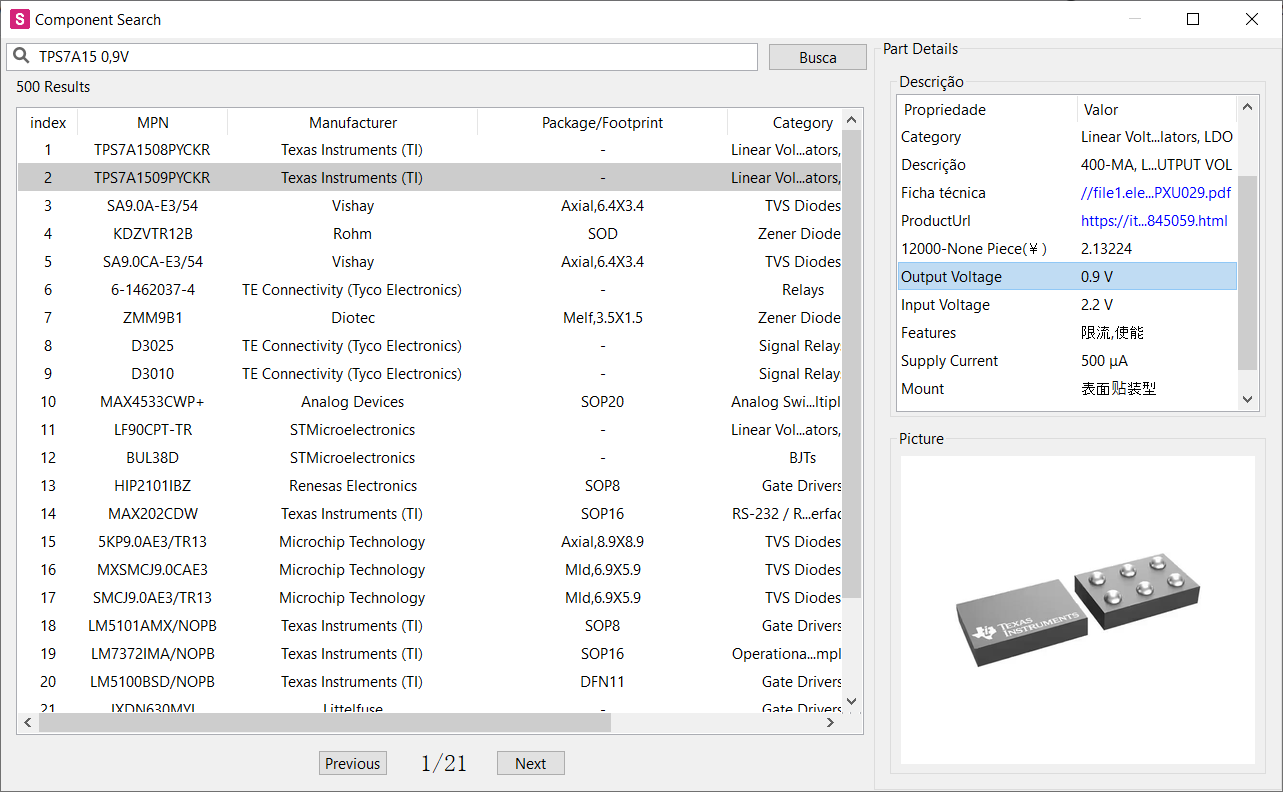
Task: Click SOP20 package cell
Action: coord(603,402)
